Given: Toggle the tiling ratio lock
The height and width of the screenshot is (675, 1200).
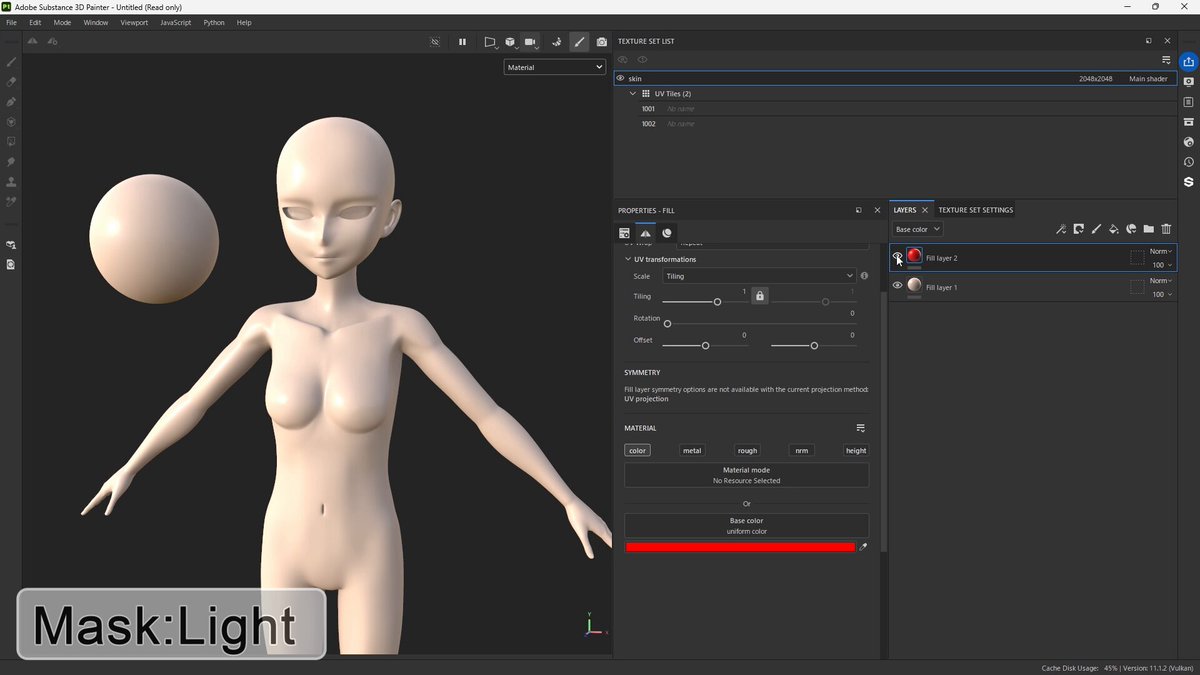Looking at the screenshot, I should [759, 296].
